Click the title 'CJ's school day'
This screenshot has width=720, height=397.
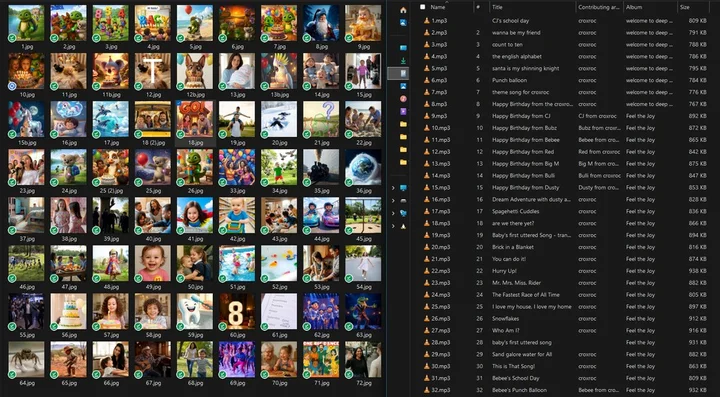pos(510,21)
